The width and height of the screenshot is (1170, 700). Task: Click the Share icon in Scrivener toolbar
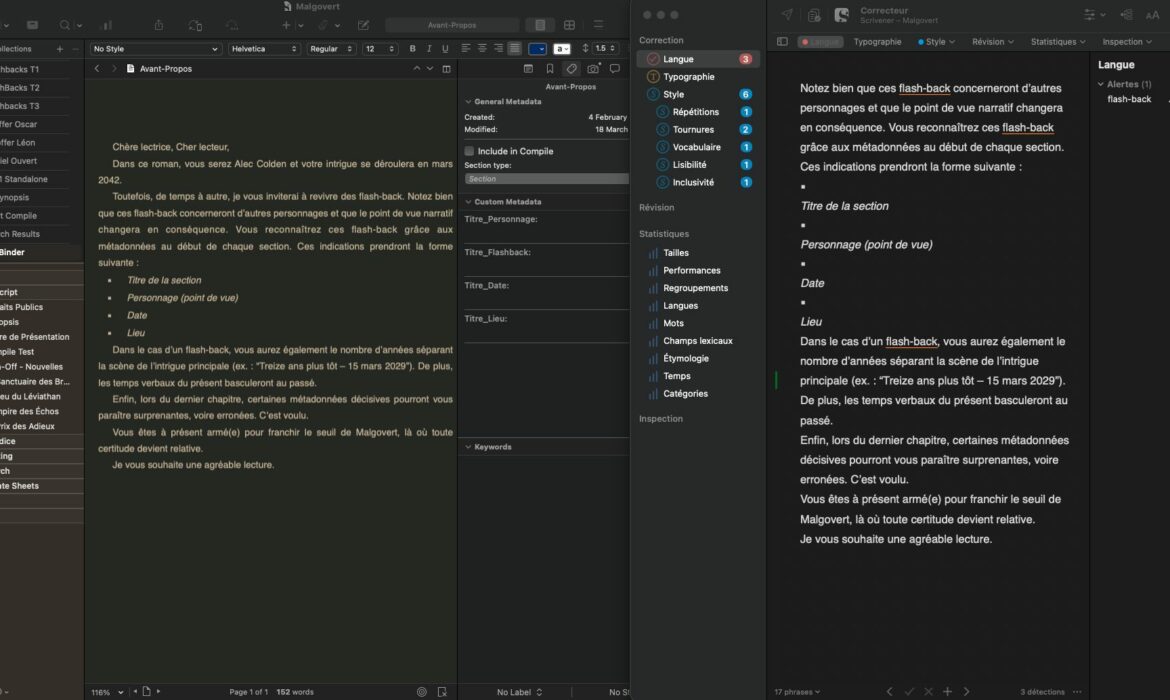pyautogui.click(x=158, y=25)
